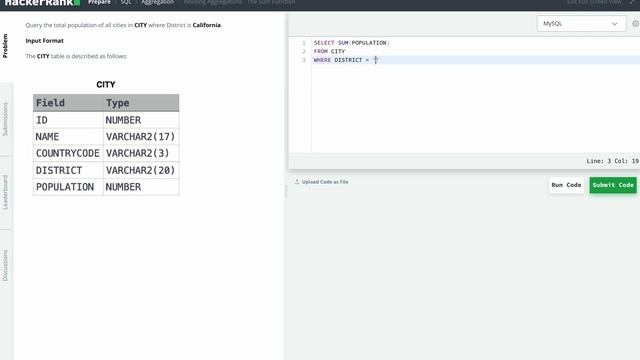Click the HackerRank logo

[42, 2]
